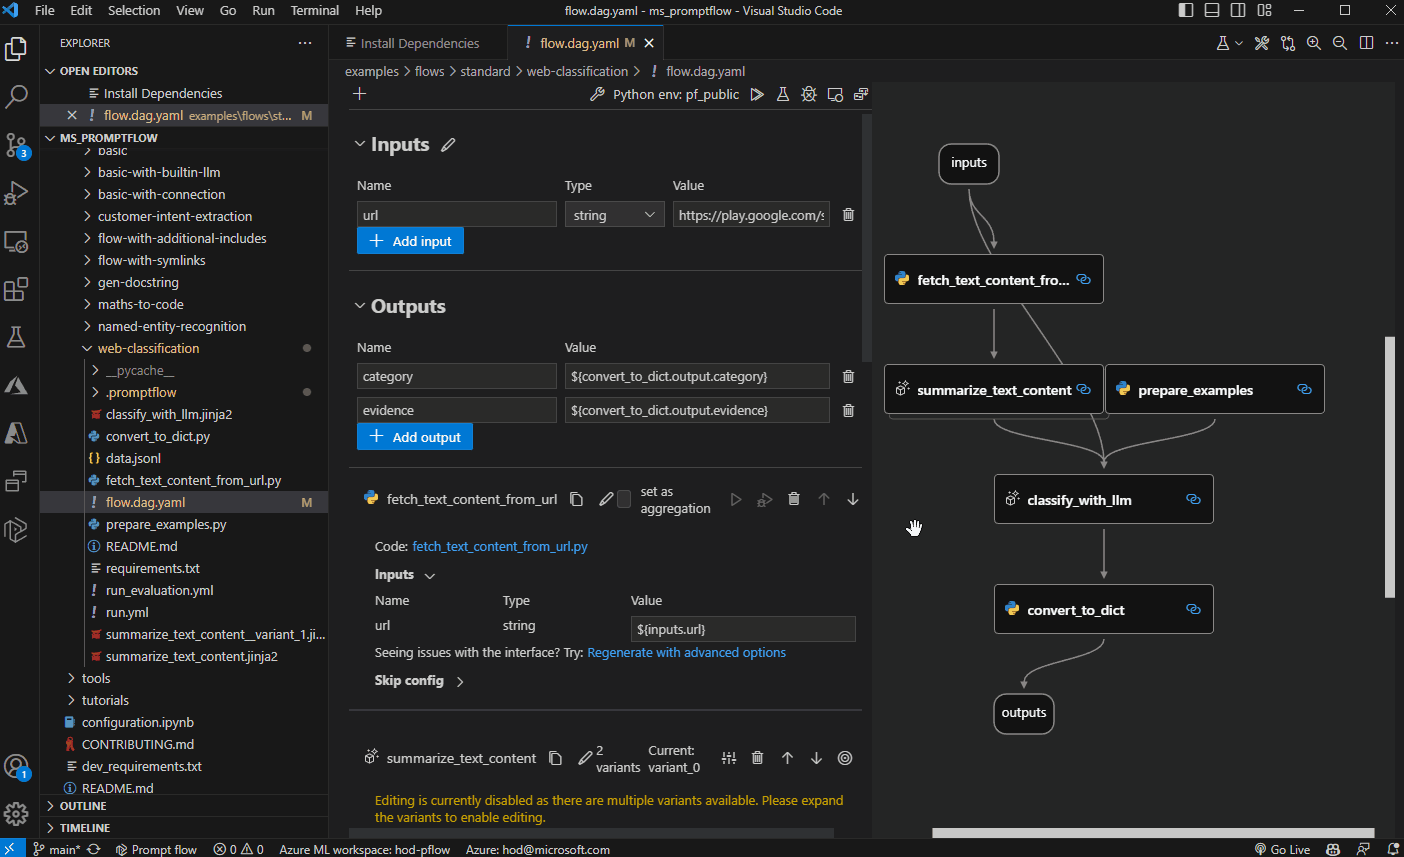Open the Terminal menu
This screenshot has height=857, width=1404.
[x=314, y=11]
